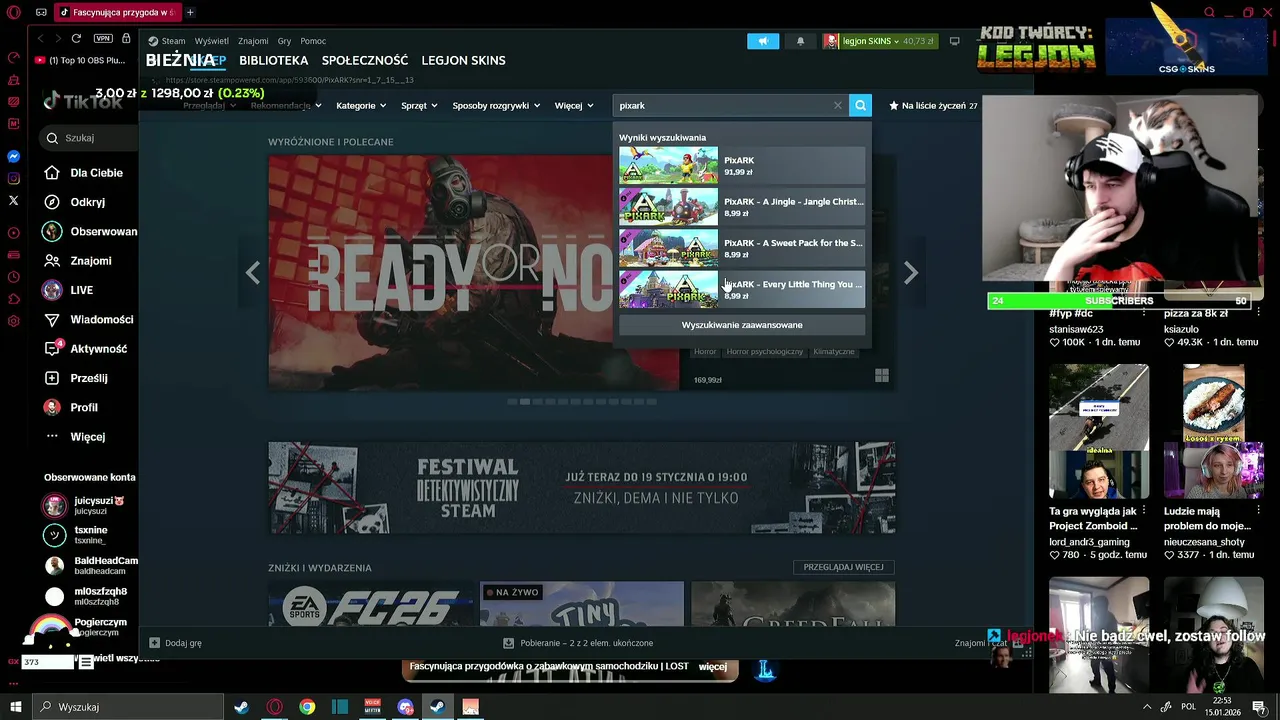Go to next featured carousel item

coord(910,272)
